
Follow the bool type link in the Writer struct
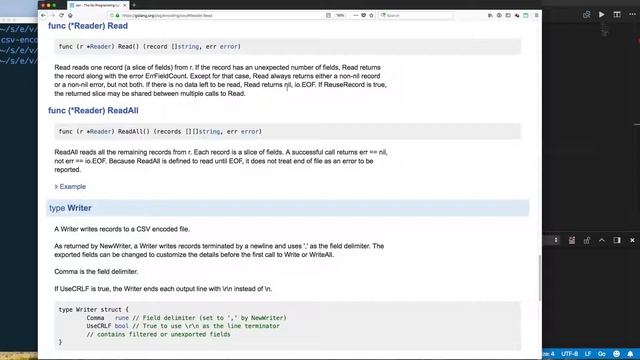[122, 326]
